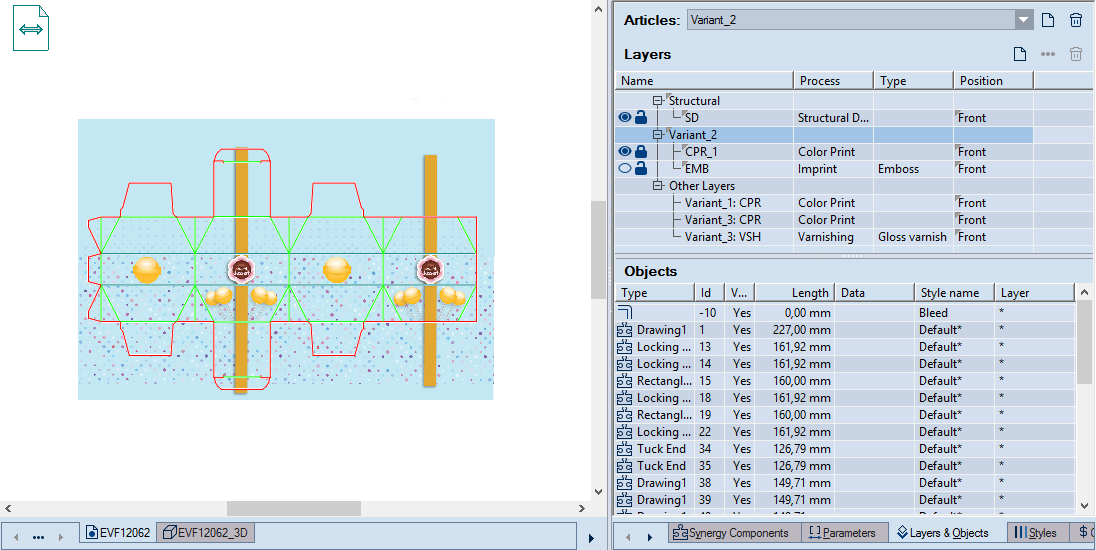Show the EMB emboss layer
Image resolution: width=1096 pixels, height=550 pixels.
pyautogui.click(x=625, y=169)
